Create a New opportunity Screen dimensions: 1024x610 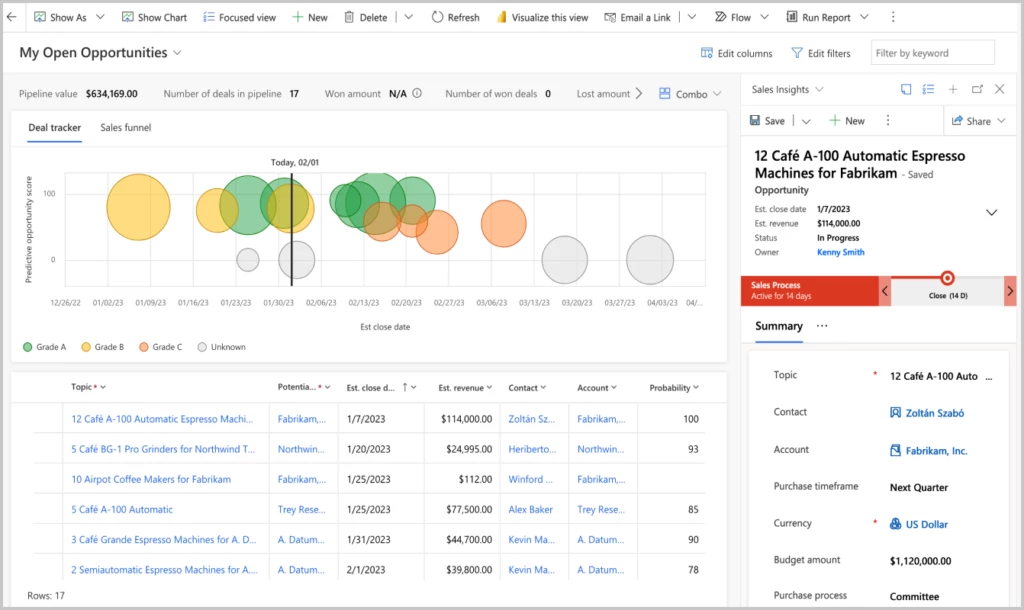pyautogui.click(x=309, y=16)
